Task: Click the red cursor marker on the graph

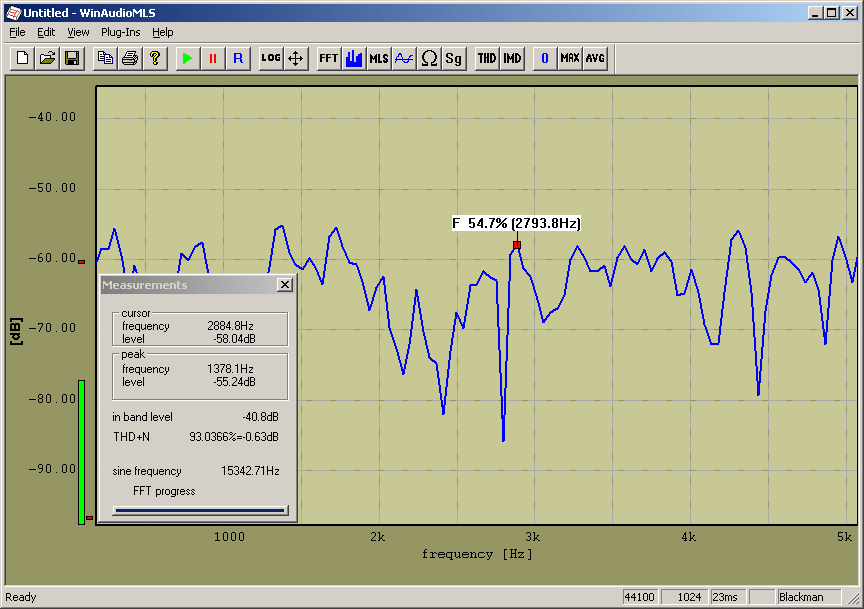Action: (517, 245)
